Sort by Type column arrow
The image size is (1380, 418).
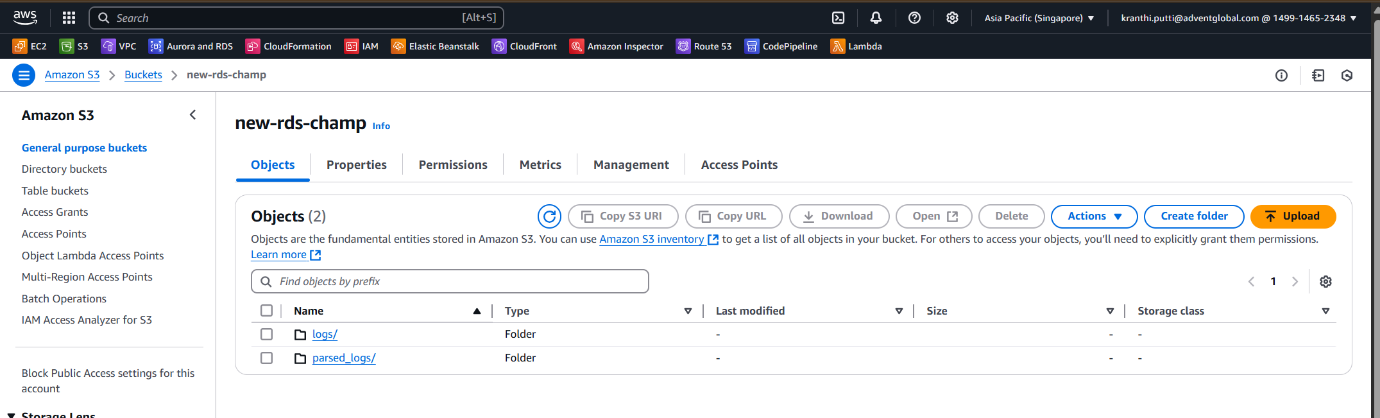pyautogui.click(x=688, y=311)
